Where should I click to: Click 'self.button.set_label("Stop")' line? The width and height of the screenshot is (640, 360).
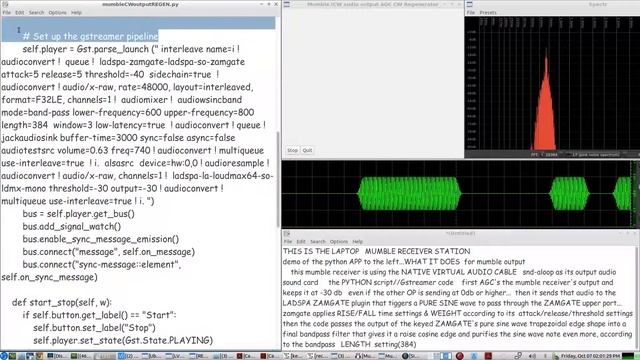point(94,327)
